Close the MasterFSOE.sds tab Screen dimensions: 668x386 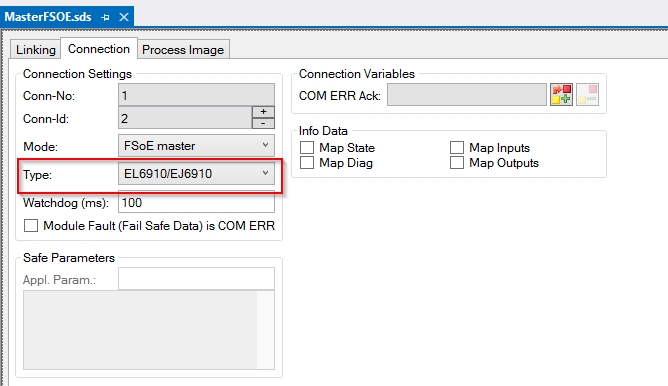(x=124, y=17)
